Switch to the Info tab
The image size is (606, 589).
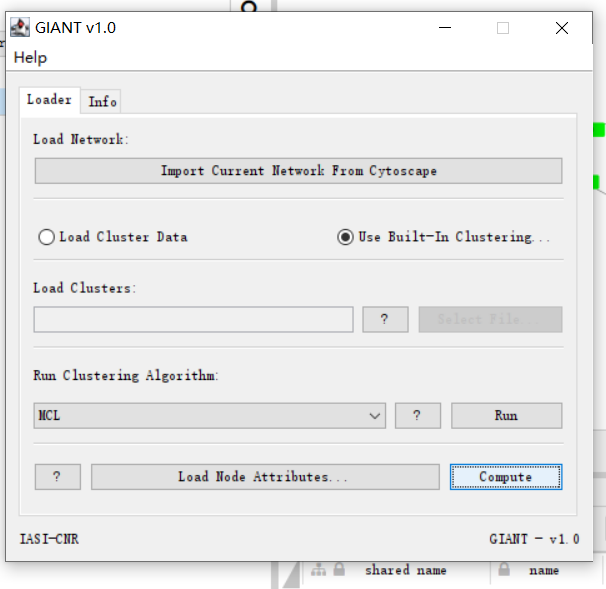click(102, 102)
